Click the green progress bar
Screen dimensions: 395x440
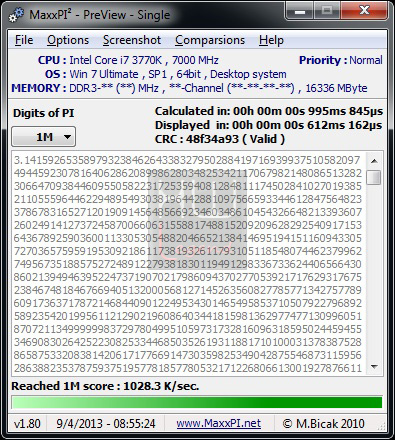(x=197, y=402)
